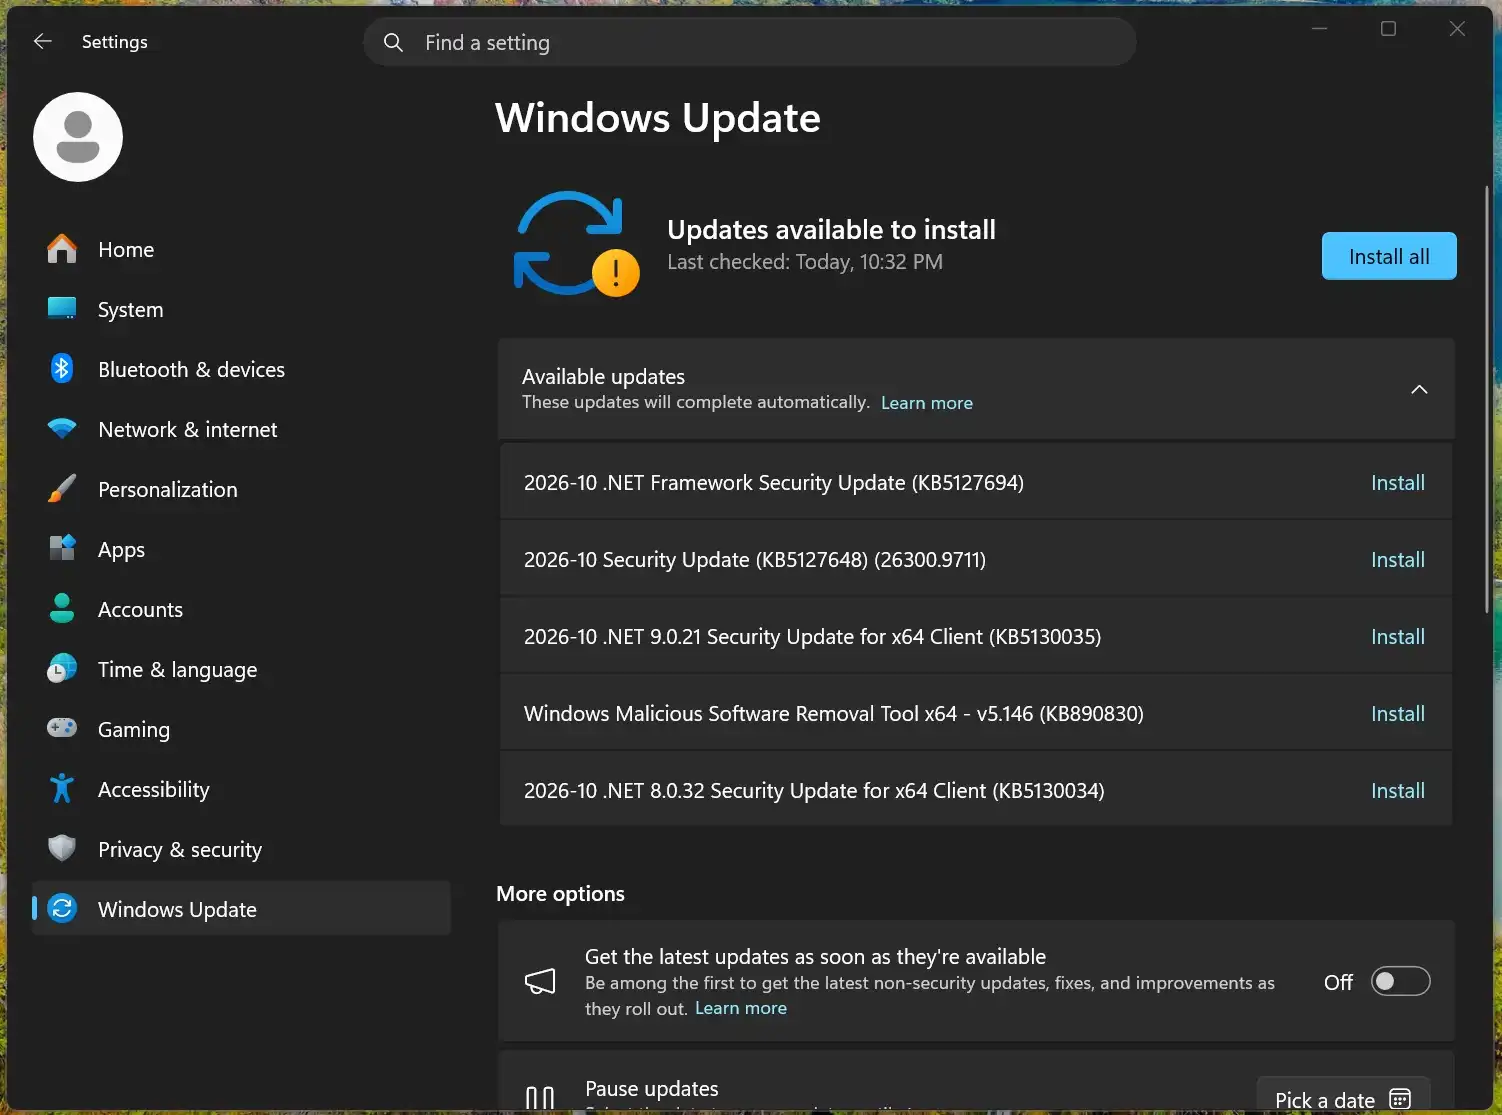Click the megaphone icon for latest updates
1502x1115 pixels.
pyautogui.click(x=540, y=981)
